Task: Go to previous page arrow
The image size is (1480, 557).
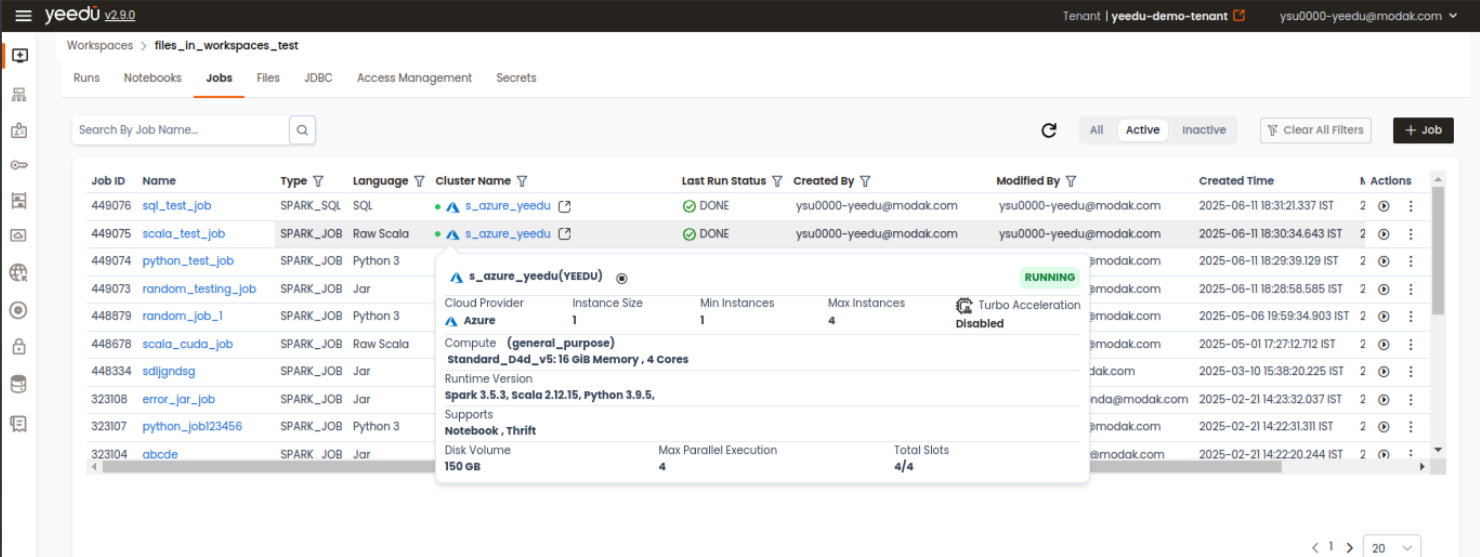Action: click(x=1315, y=548)
